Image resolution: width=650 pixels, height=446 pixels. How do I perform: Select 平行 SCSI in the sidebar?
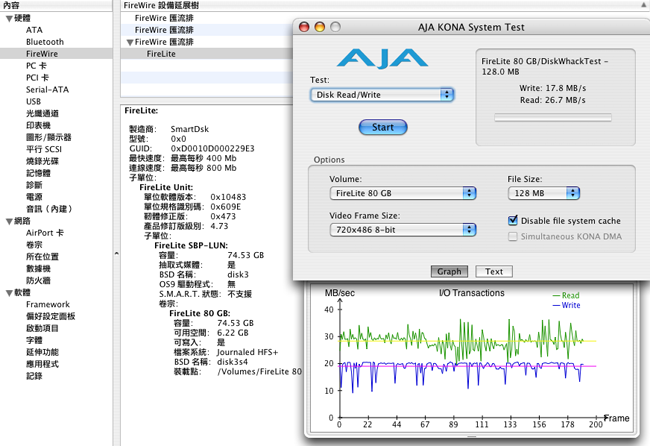pos(44,149)
